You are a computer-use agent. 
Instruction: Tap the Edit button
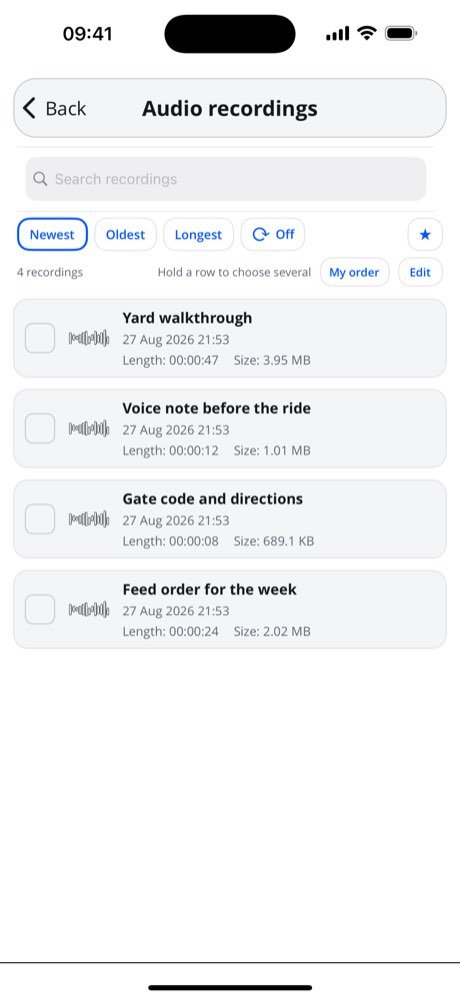click(x=420, y=272)
